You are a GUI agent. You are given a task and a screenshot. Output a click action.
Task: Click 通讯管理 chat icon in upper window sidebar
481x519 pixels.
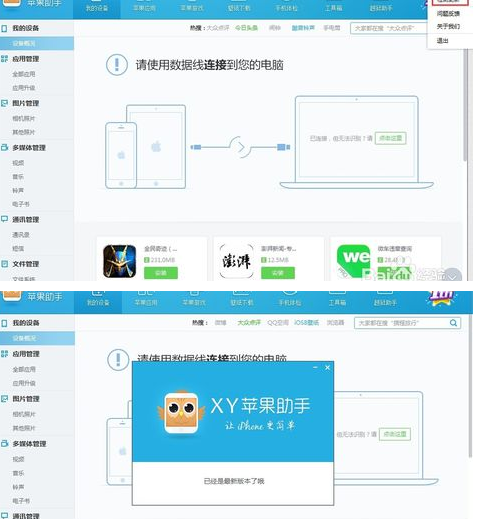point(4,219)
